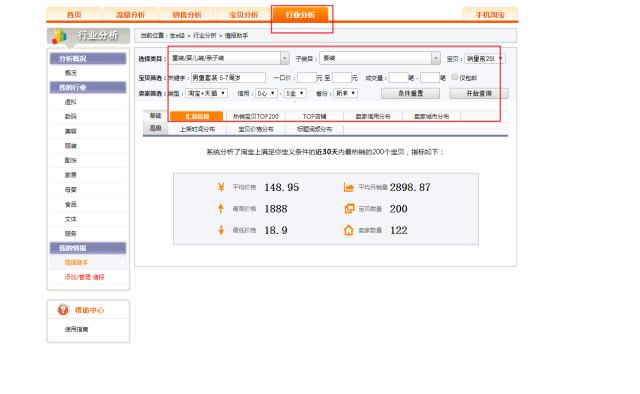The image size is (640, 394).
Task: Click the yen average price icon
Action: [x=221, y=187]
